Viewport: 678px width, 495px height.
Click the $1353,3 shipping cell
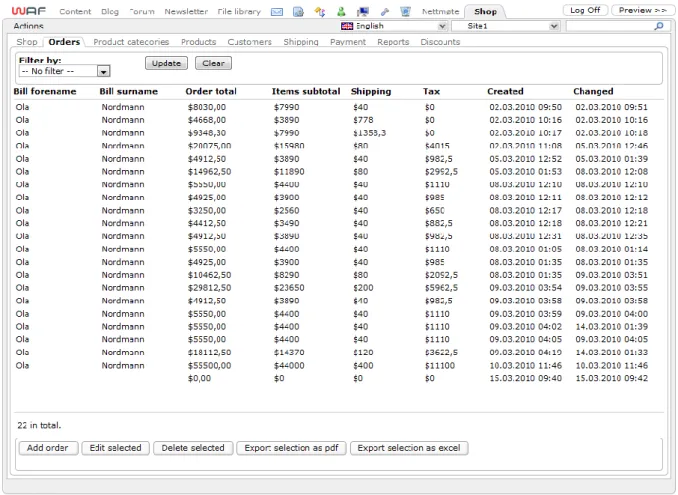click(369, 133)
